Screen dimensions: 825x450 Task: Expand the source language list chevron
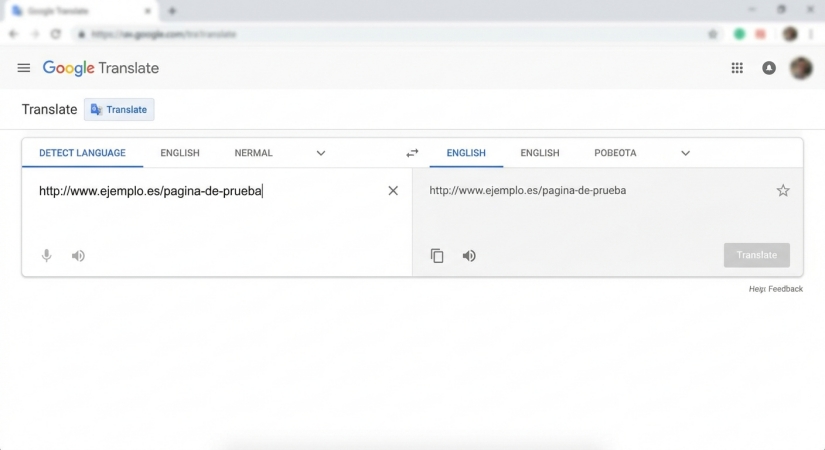click(x=320, y=153)
